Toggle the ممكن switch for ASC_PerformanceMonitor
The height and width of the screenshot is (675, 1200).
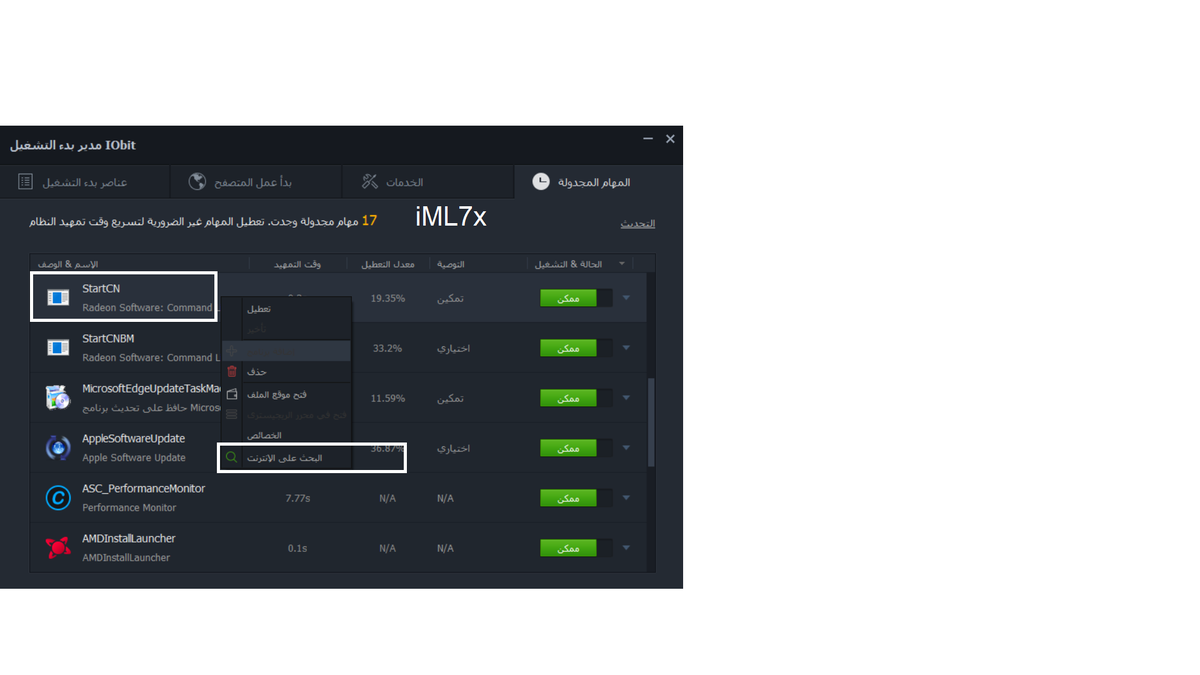(576, 498)
